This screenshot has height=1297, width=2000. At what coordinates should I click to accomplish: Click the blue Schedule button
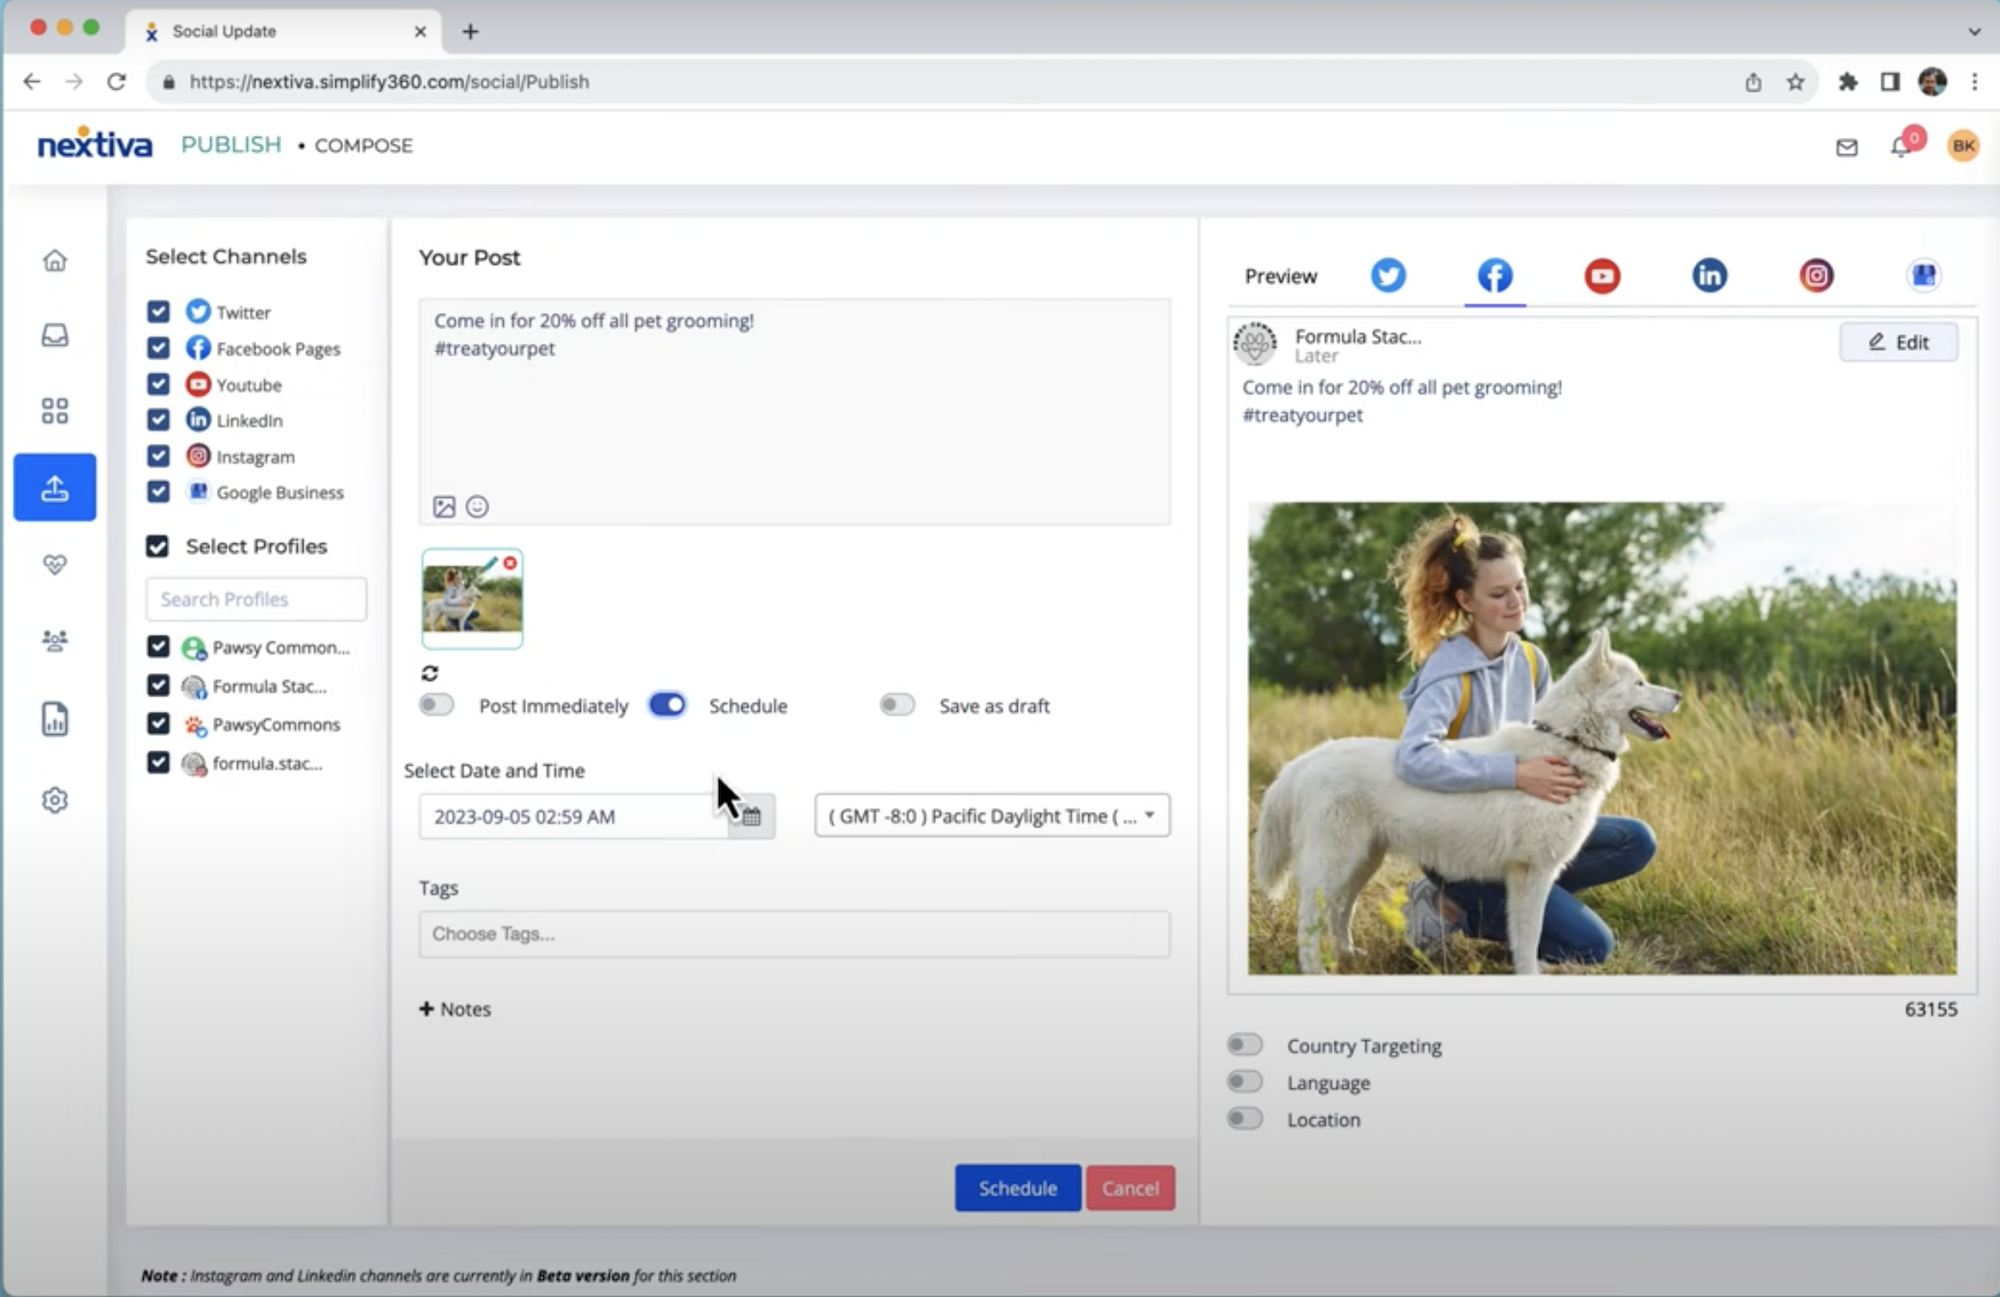pyautogui.click(x=1017, y=1188)
